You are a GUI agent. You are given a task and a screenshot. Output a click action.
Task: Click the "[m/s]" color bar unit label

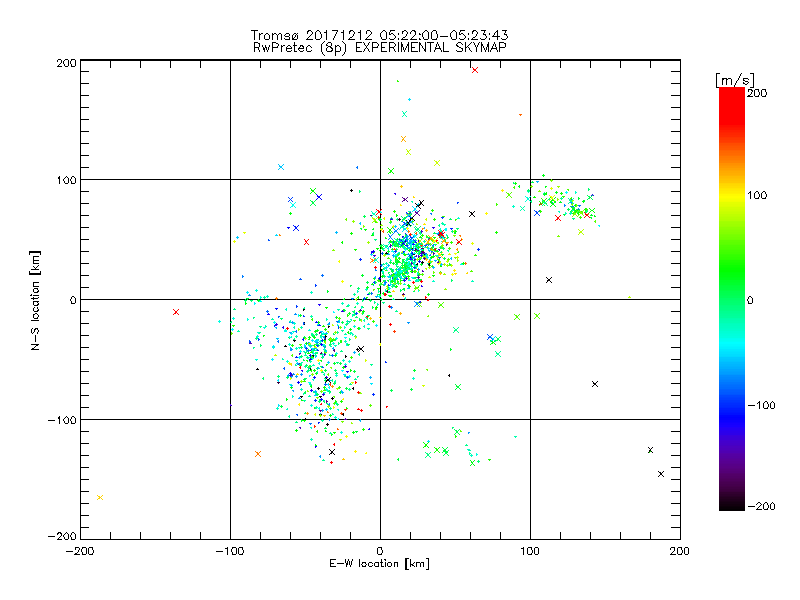[735, 80]
